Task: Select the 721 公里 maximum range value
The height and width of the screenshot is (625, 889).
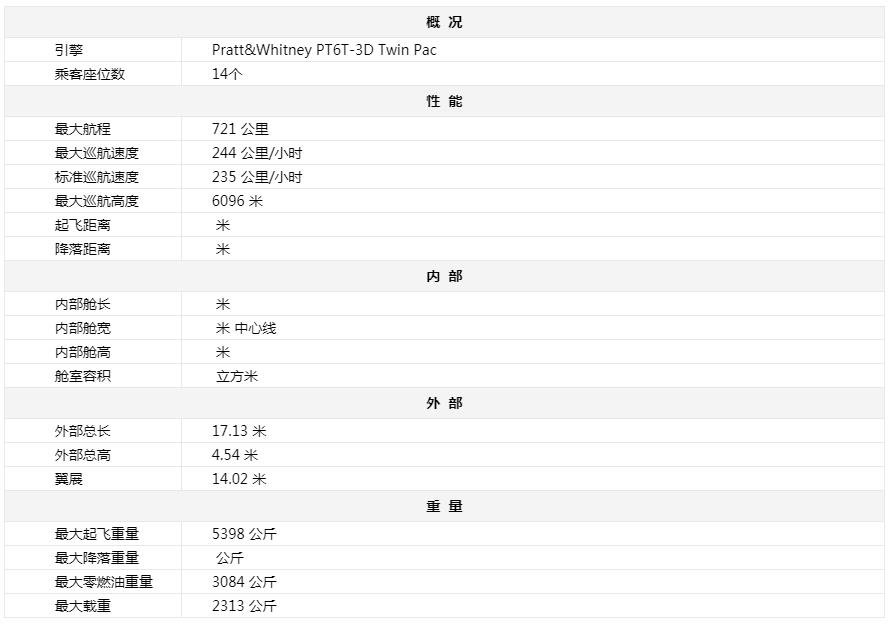Action: pyautogui.click(x=240, y=129)
